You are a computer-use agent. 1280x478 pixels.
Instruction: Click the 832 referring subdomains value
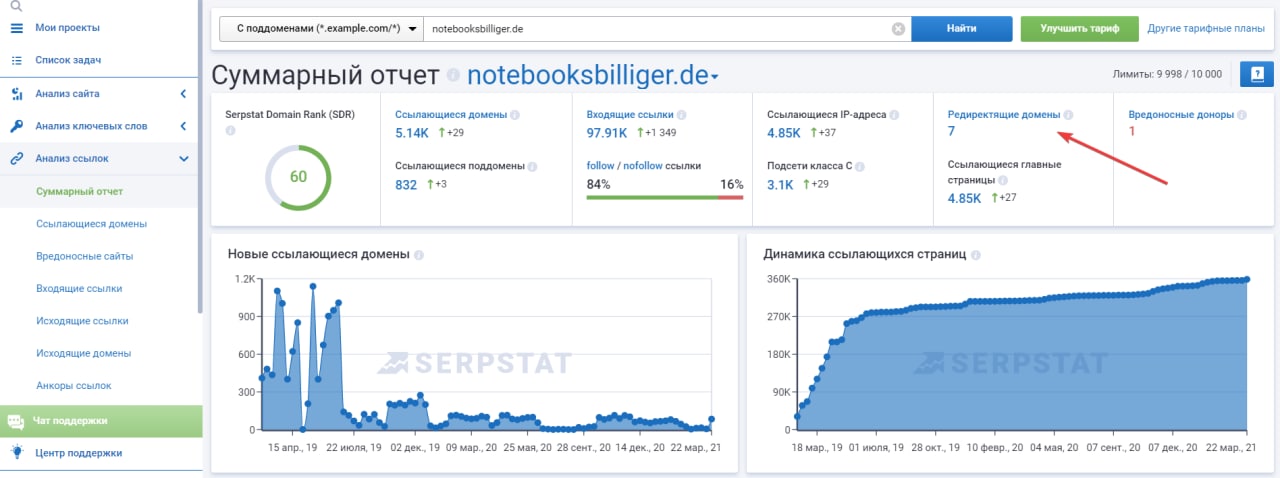click(x=406, y=184)
